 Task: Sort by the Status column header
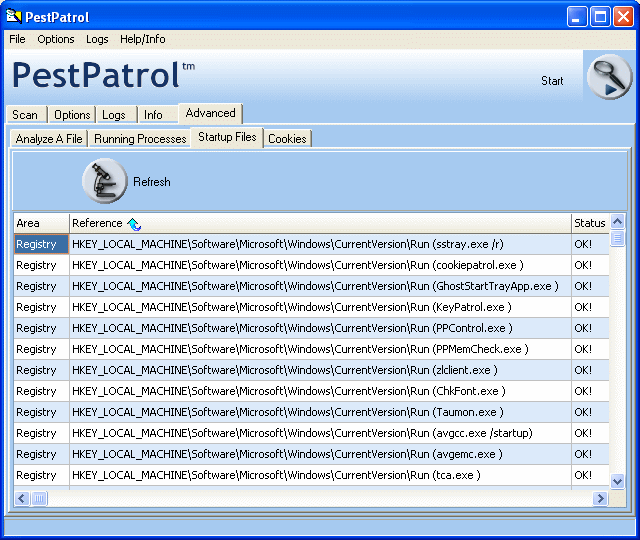click(x=590, y=223)
